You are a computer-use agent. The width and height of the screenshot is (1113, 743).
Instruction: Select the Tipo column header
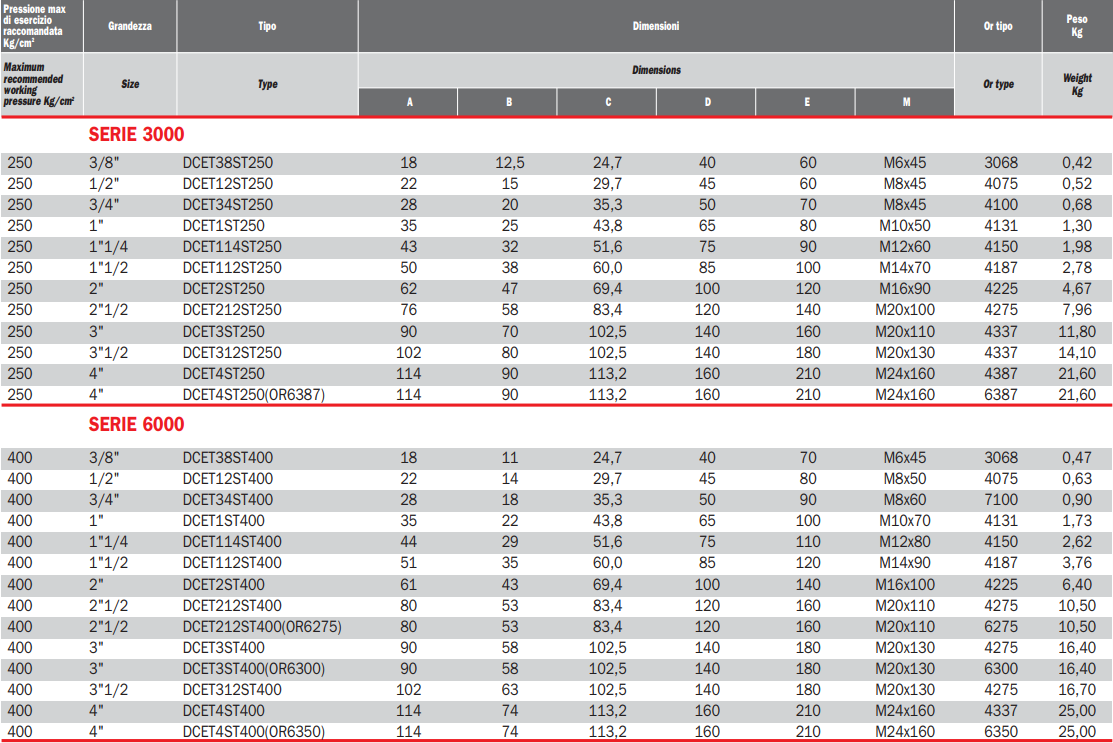tap(267, 26)
